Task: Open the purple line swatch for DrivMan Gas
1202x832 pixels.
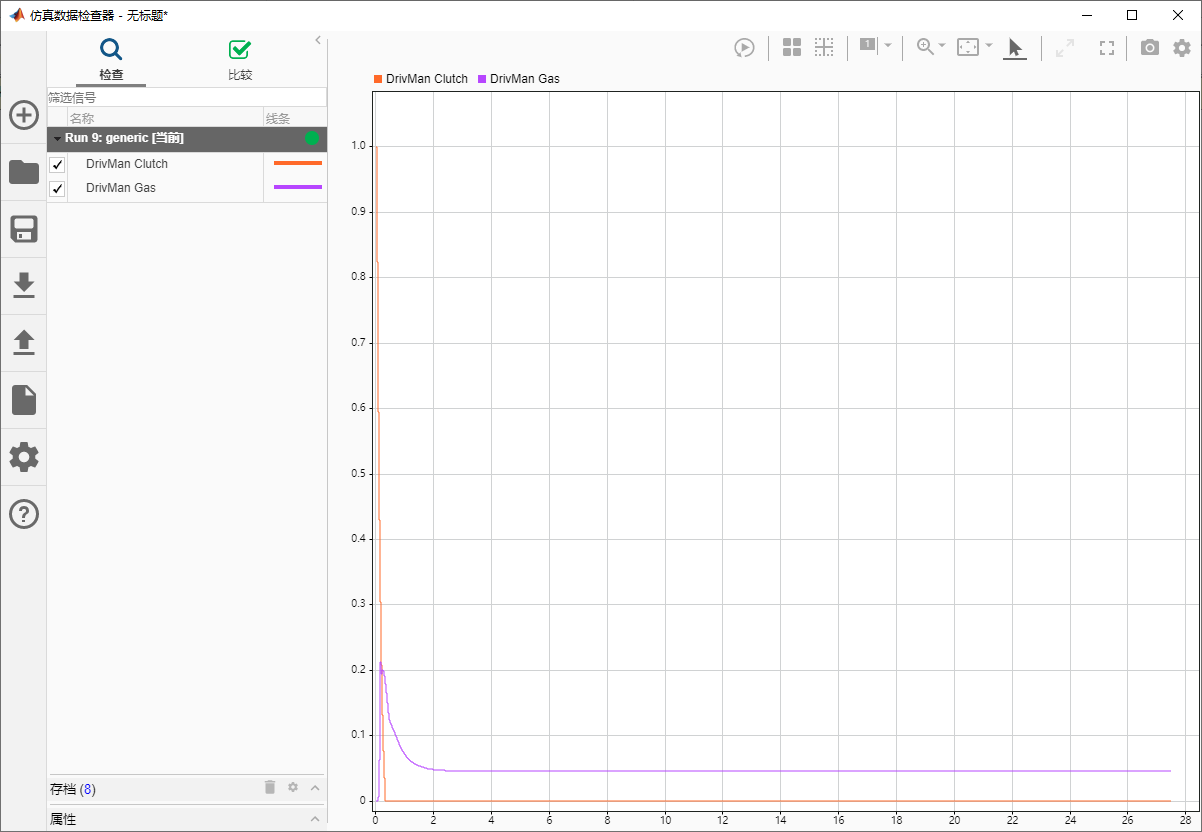Action: coord(298,187)
